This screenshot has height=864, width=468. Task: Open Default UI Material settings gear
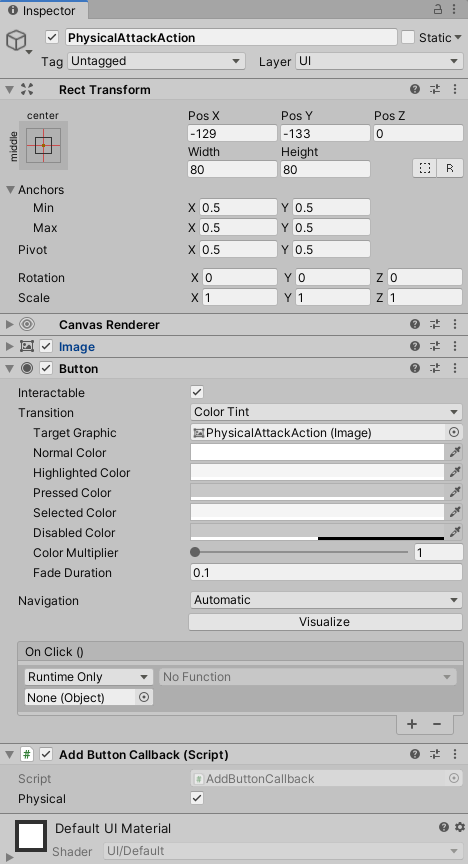click(x=460, y=827)
